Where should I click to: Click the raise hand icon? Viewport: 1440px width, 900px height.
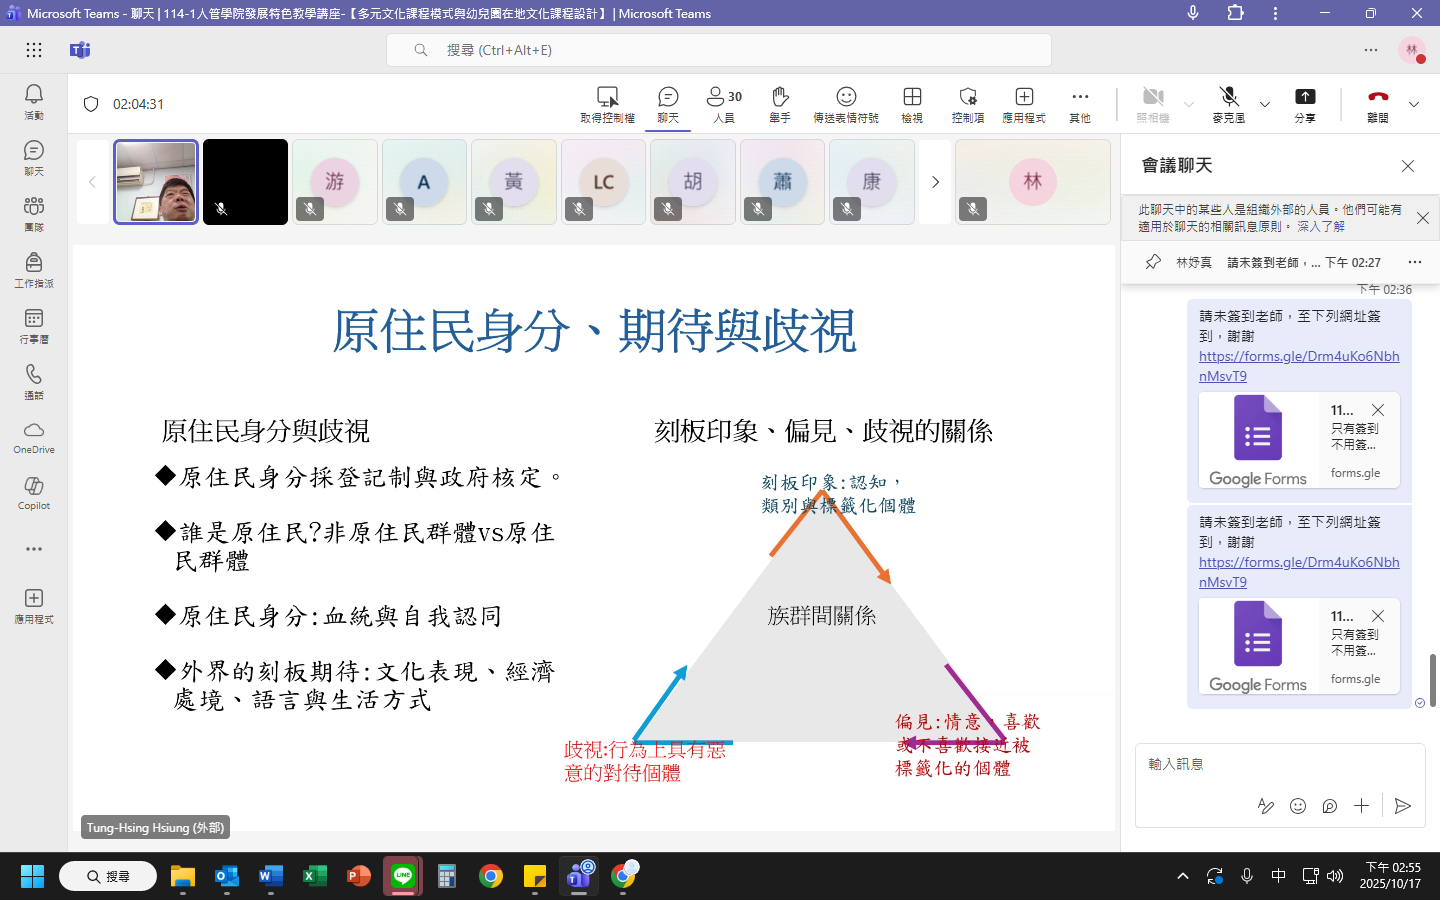click(780, 103)
